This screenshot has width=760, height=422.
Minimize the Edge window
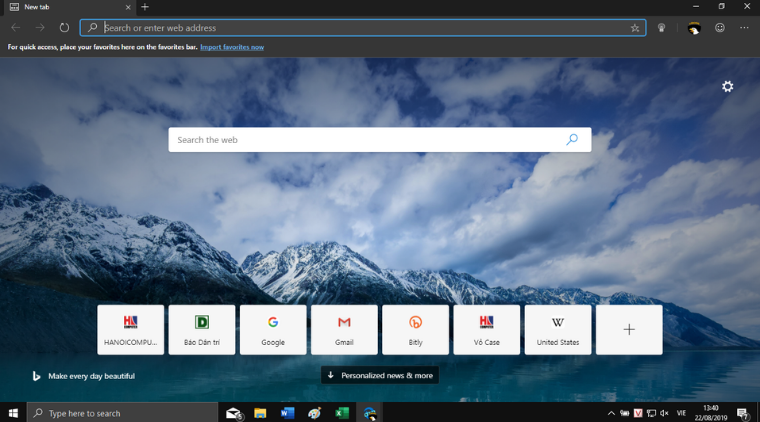(x=696, y=7)
